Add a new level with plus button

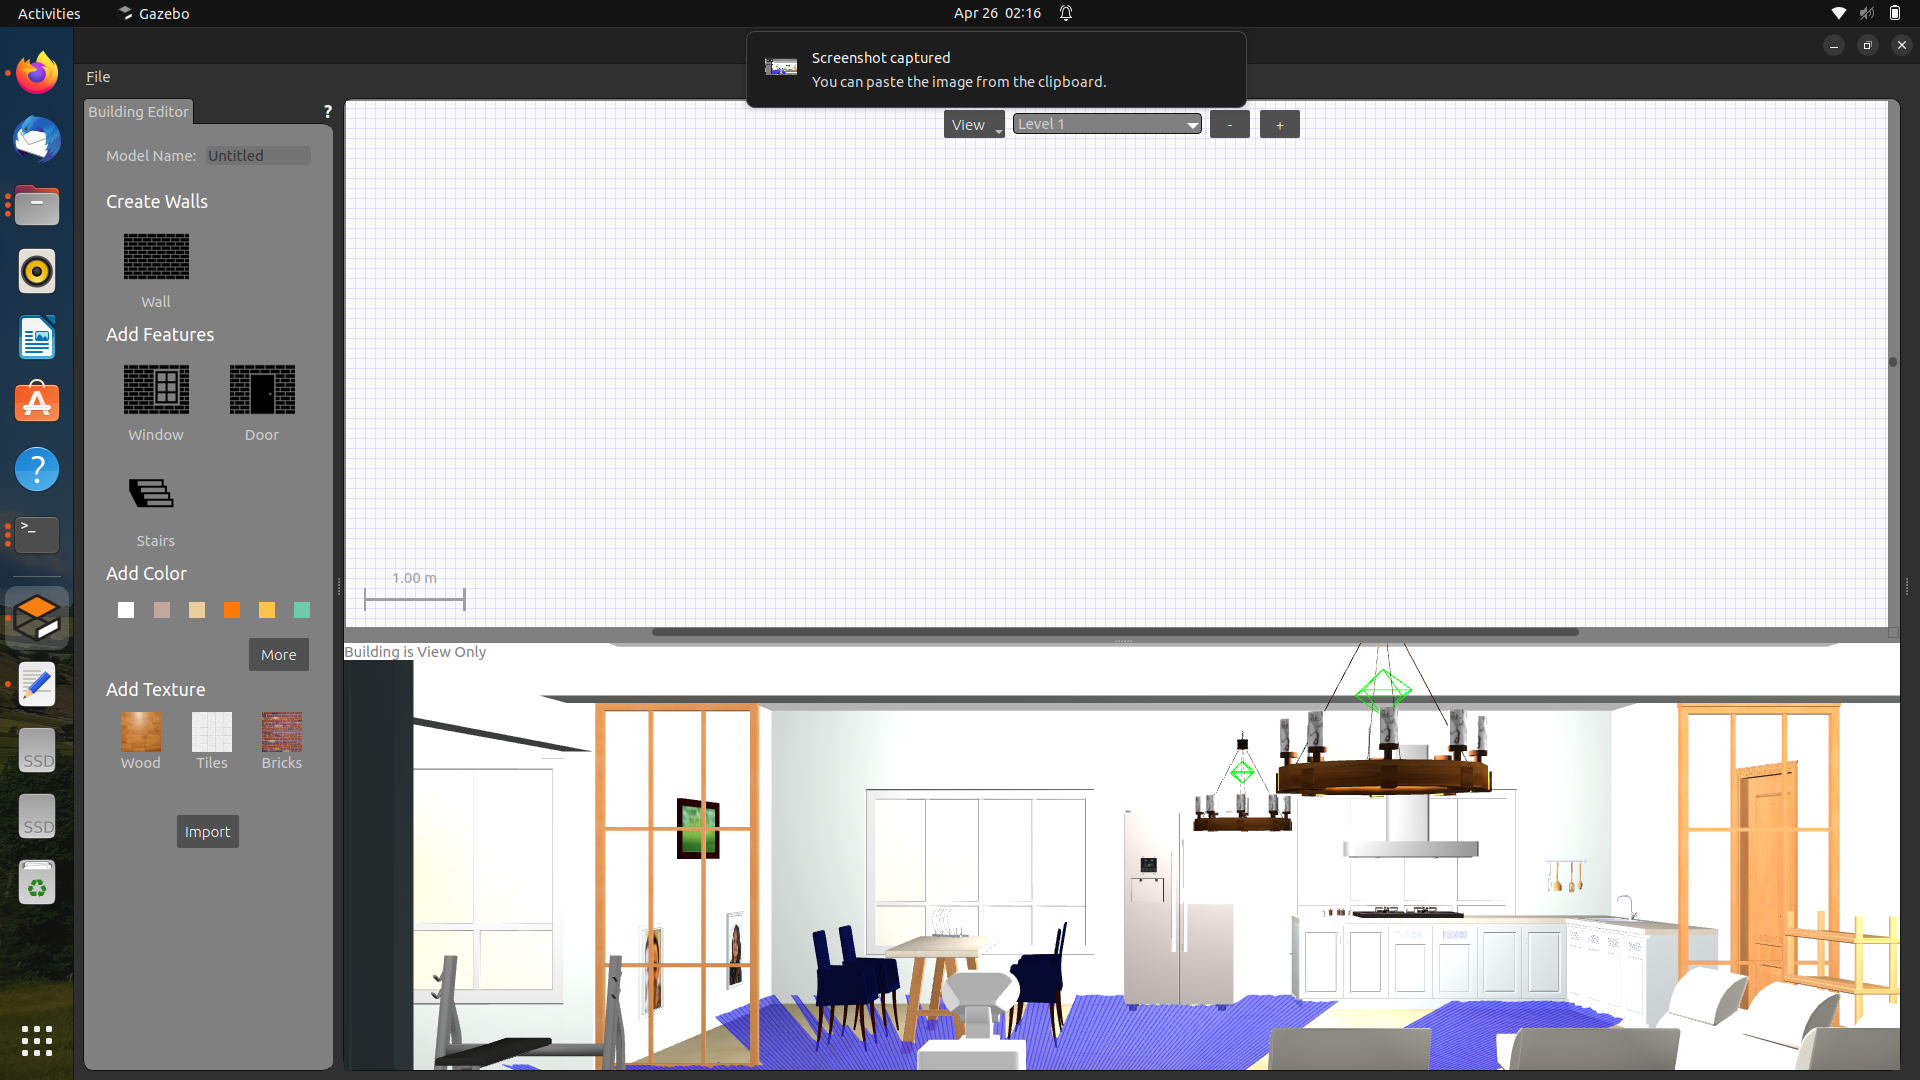tap(1279, 124)
